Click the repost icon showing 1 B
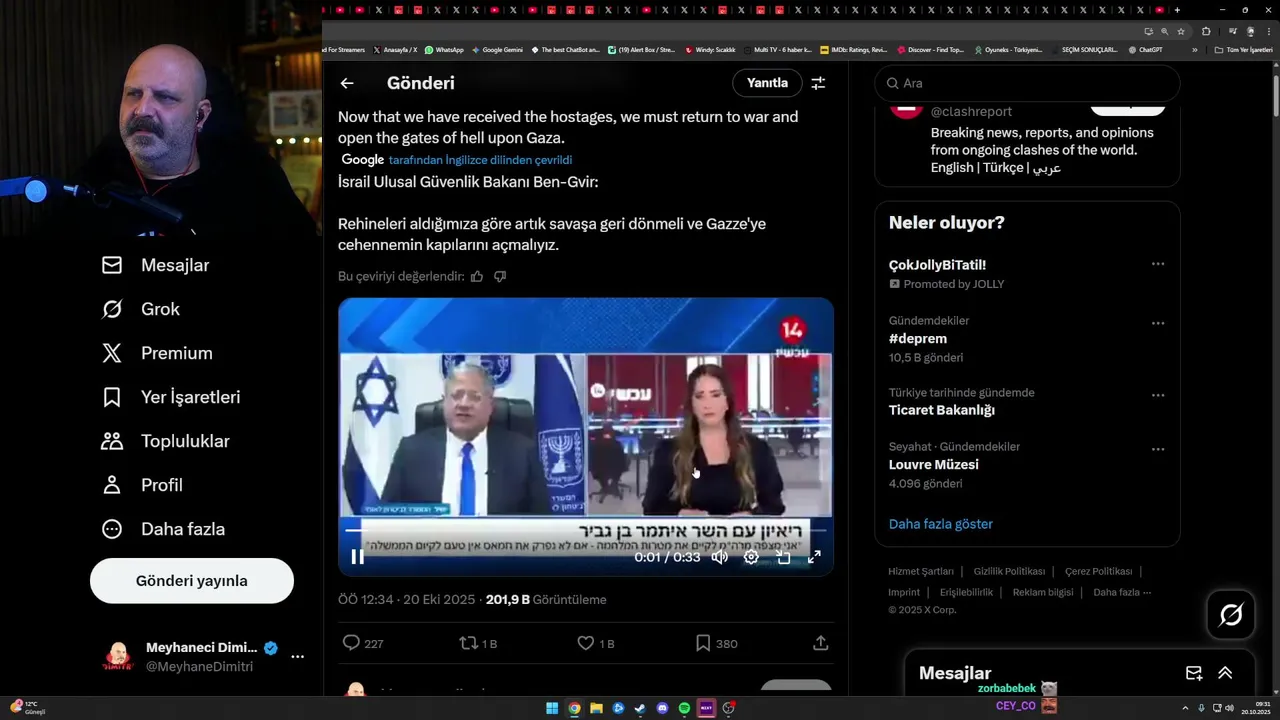The width and height of the screenshot is (1280, 720). [x=478, y=643]
